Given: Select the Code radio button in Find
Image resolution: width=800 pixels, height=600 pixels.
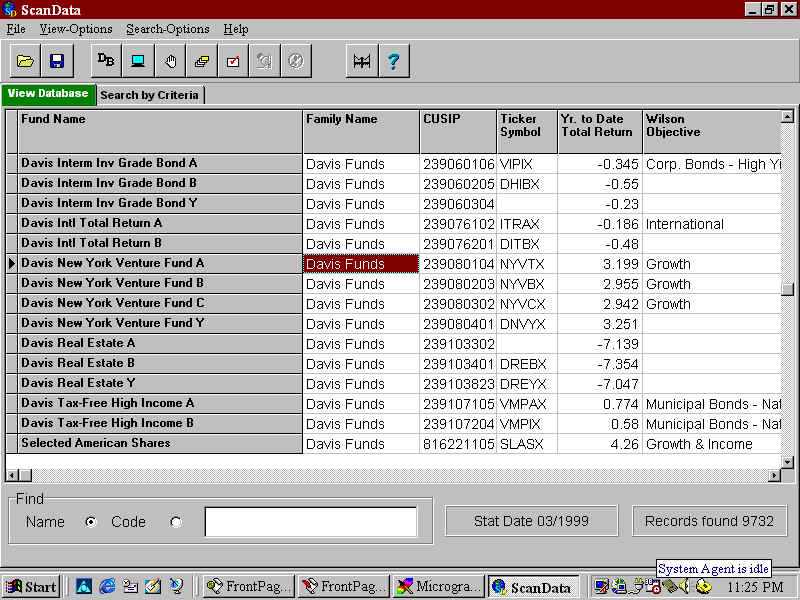Looking at the screenshot, I should point(176,522).
